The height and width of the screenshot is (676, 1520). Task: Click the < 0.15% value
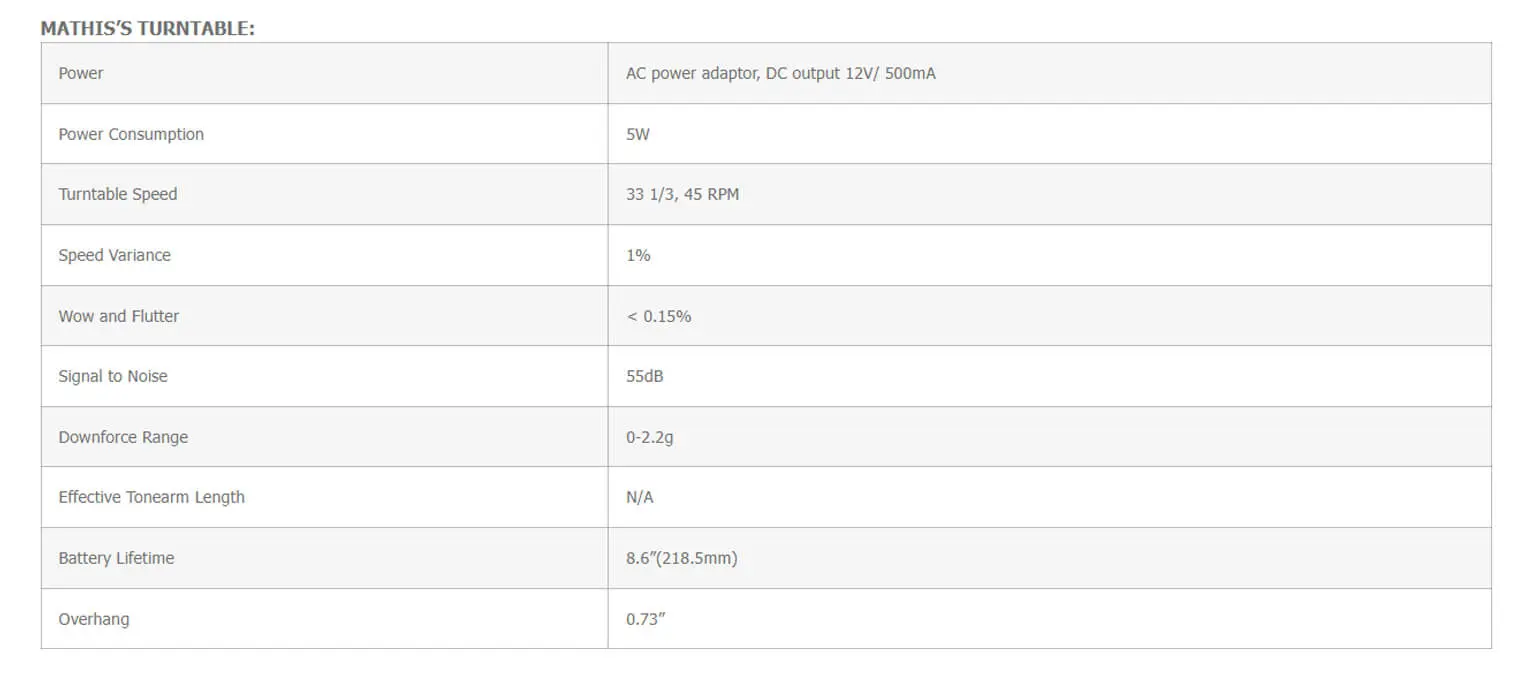click(659, 316)
